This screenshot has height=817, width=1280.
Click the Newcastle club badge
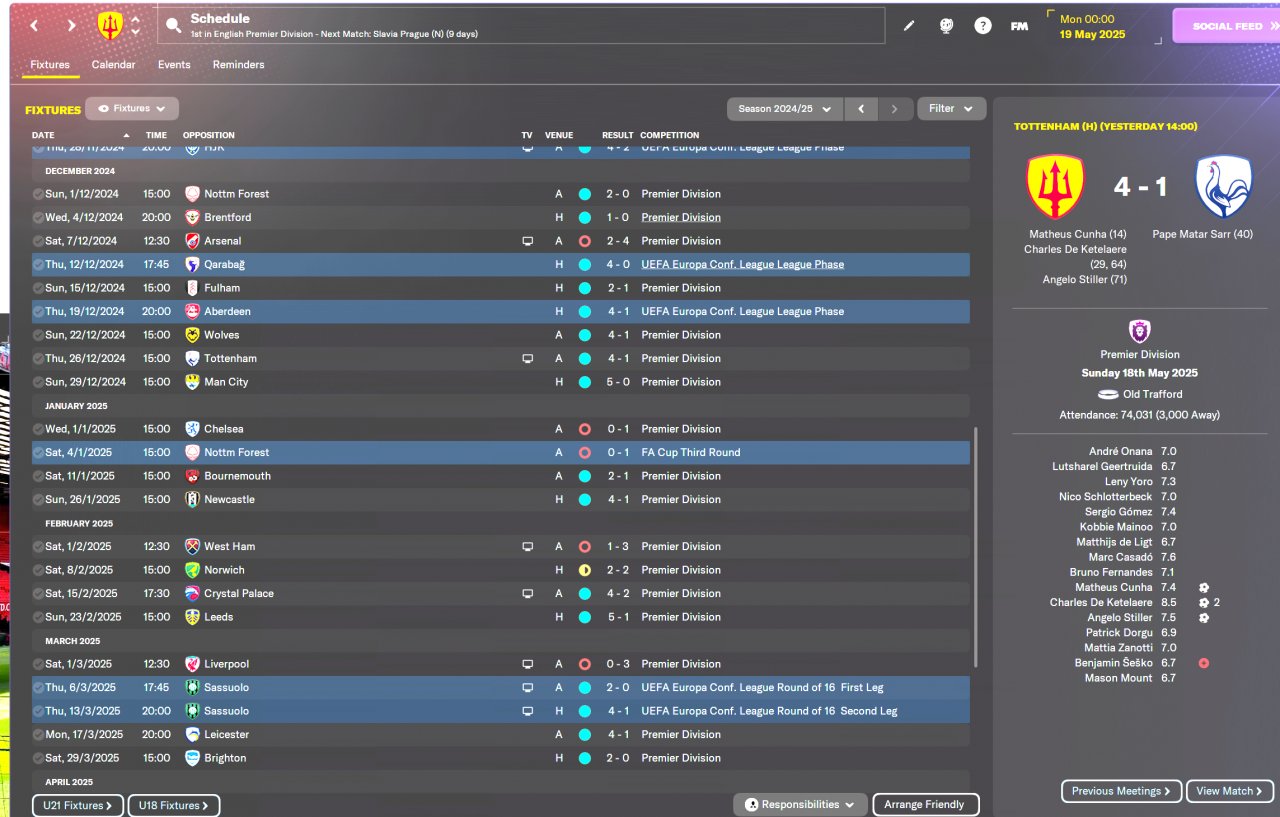pyautogui.click(x=192, y=500)
